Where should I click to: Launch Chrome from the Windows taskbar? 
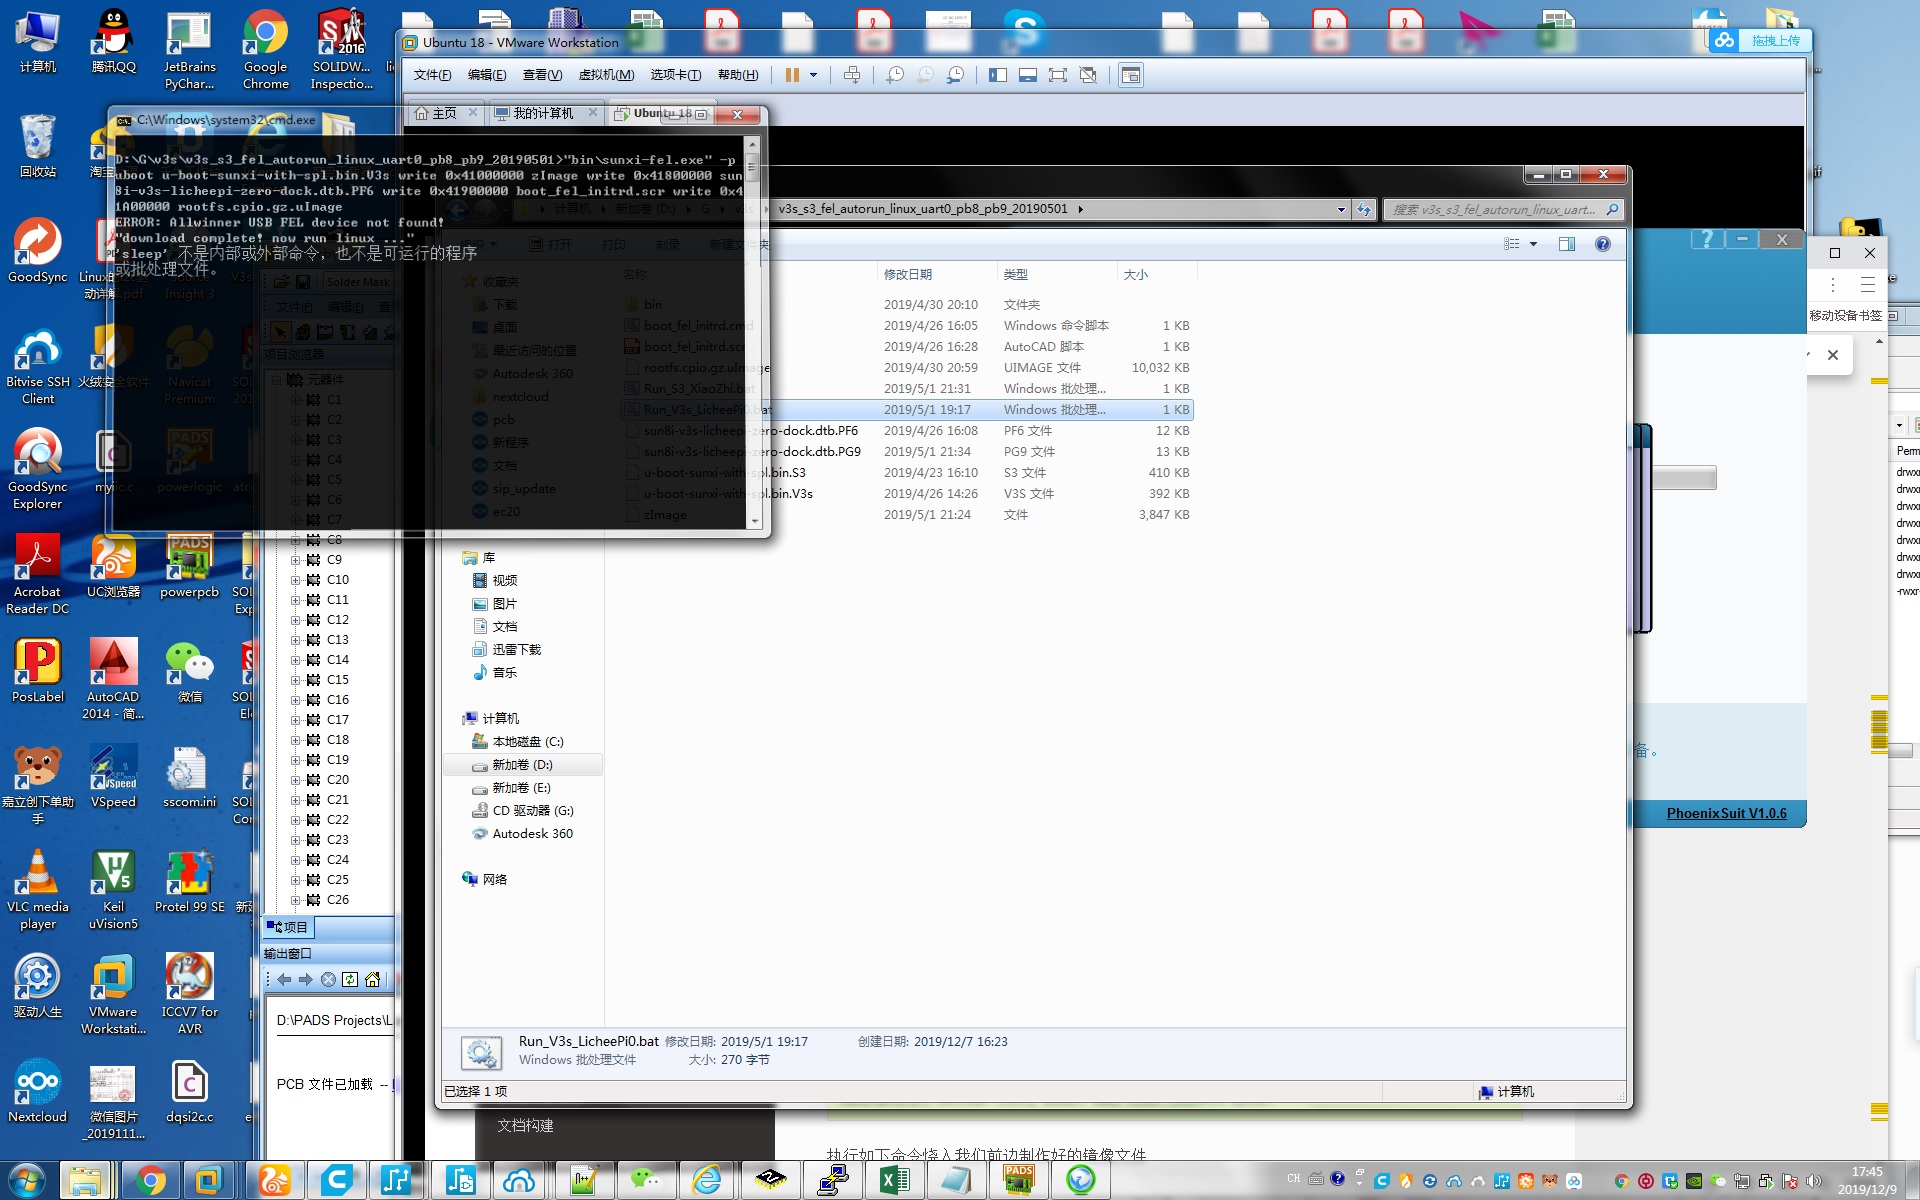tap(151, 1181)
